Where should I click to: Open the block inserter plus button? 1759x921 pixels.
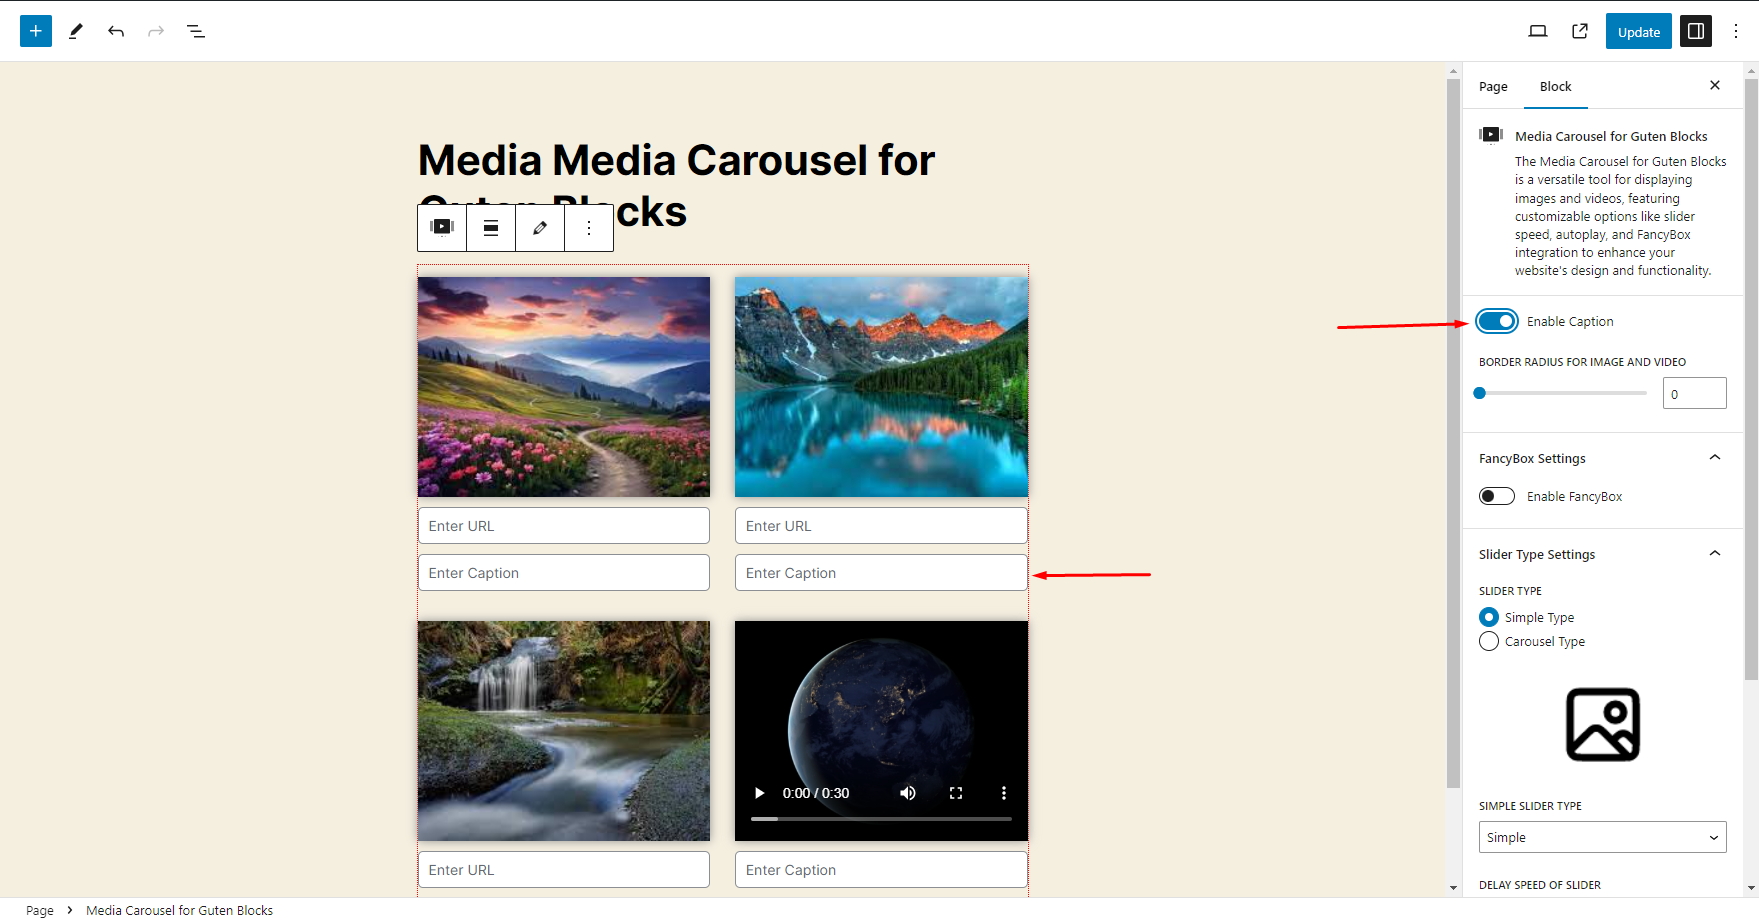pyautogui.click(x=36, y=31)
